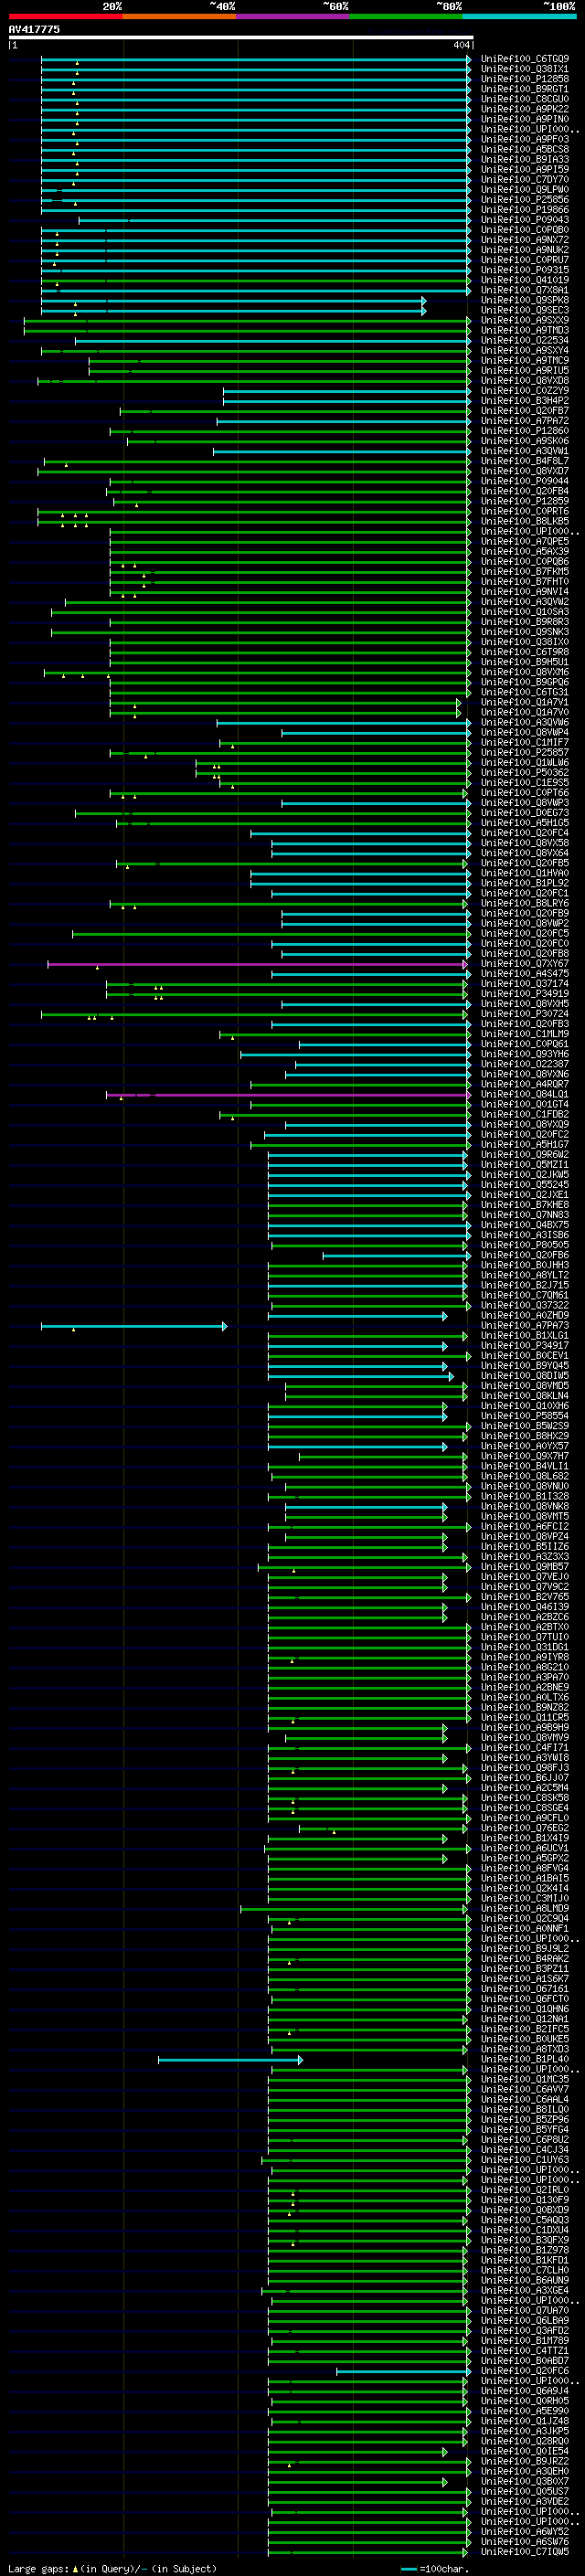Viewport: 585px width, 2576px height.
Task: Select label UniRef100_Q93YH6
Action: pos(525,1054)
